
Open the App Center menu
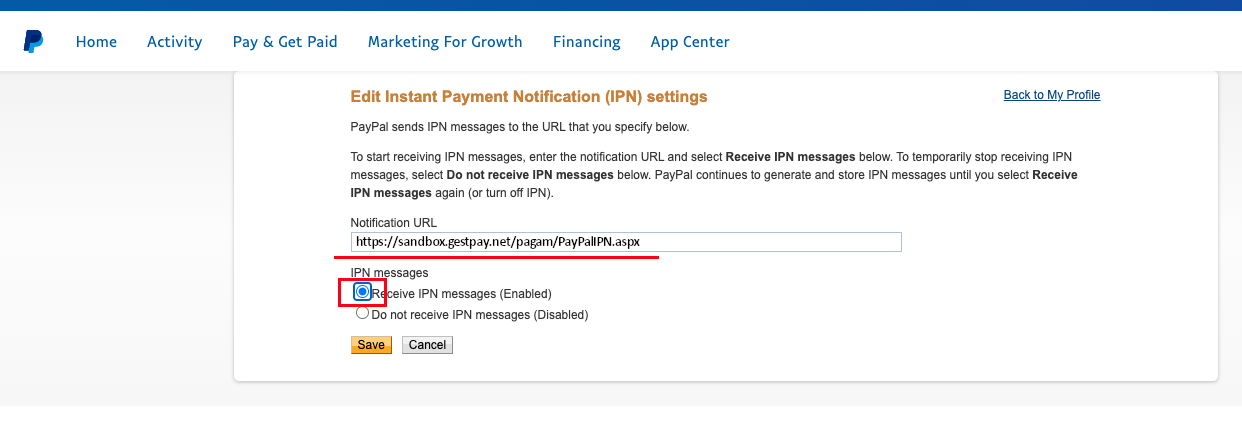tap(690, 42)
